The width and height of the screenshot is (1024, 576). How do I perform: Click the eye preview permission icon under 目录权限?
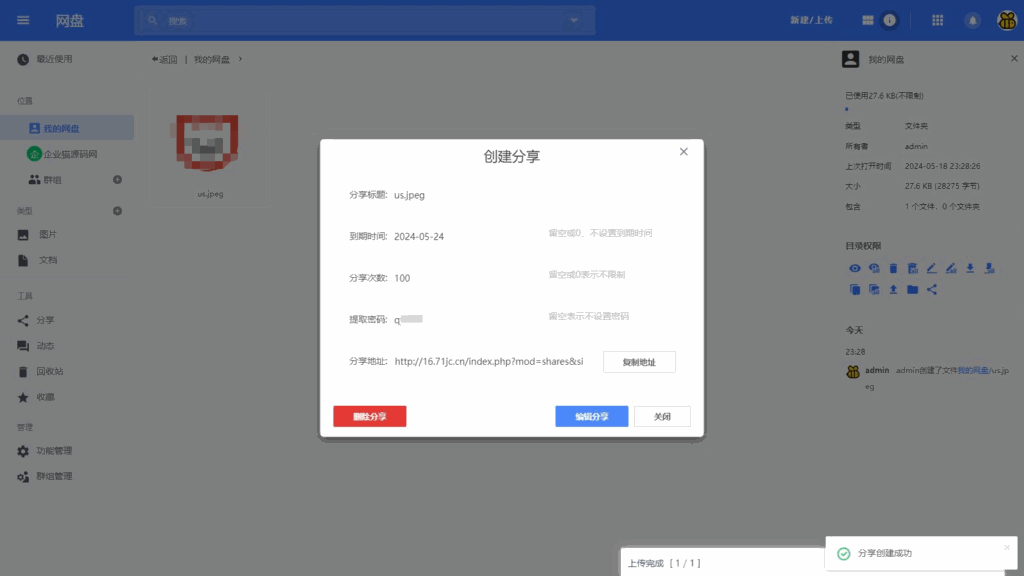[854, 267]
